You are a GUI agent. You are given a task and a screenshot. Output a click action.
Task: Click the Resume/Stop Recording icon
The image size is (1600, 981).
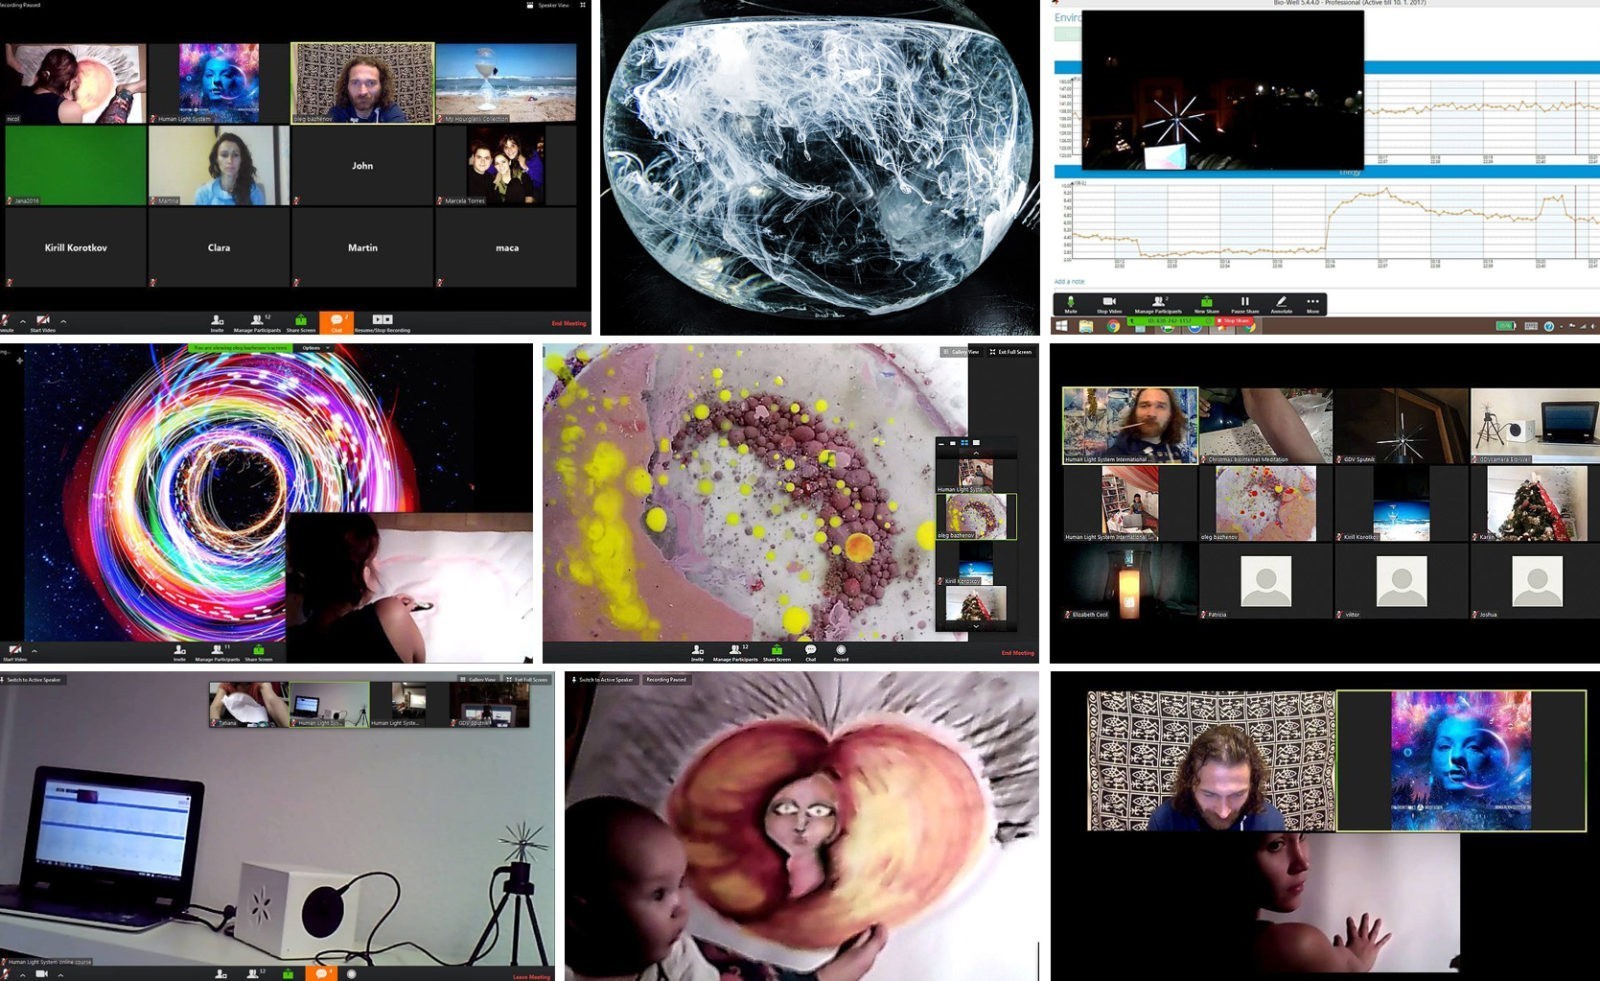(x=383, y=320)
